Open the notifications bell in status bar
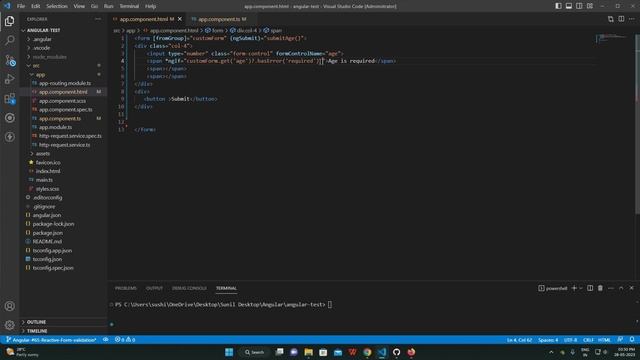640x360 pixels. (632, 340)
